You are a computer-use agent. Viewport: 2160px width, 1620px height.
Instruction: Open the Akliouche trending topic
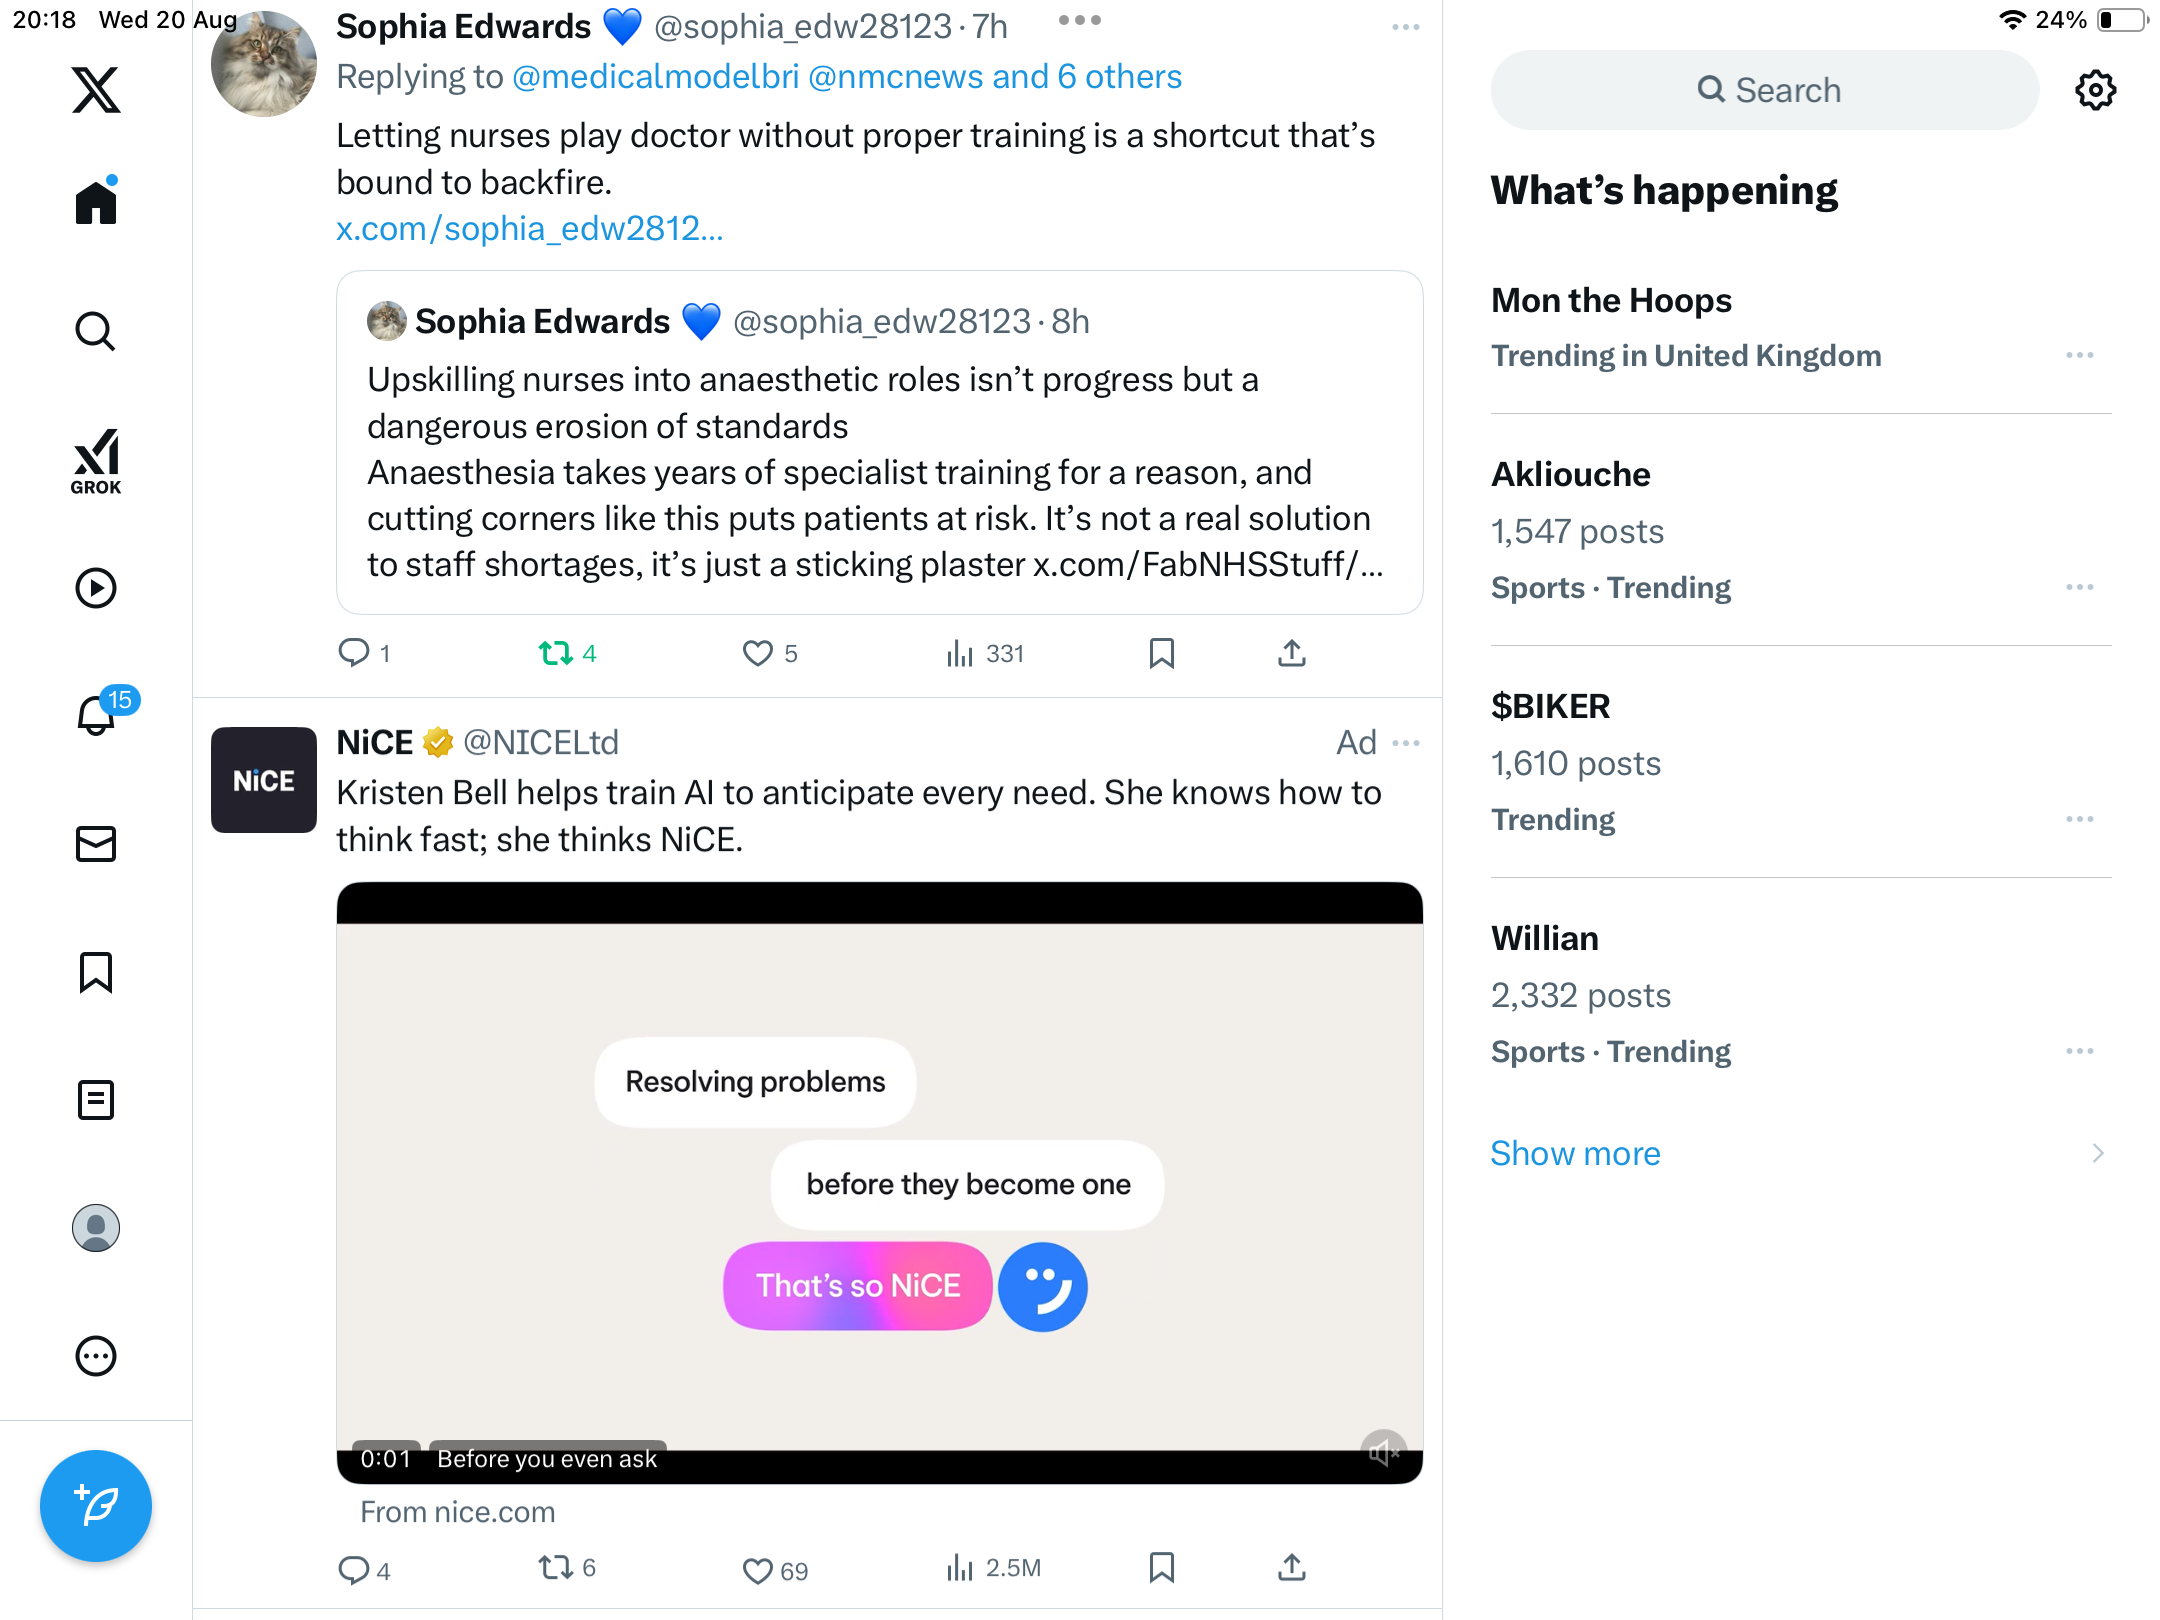pos(1570,475)
